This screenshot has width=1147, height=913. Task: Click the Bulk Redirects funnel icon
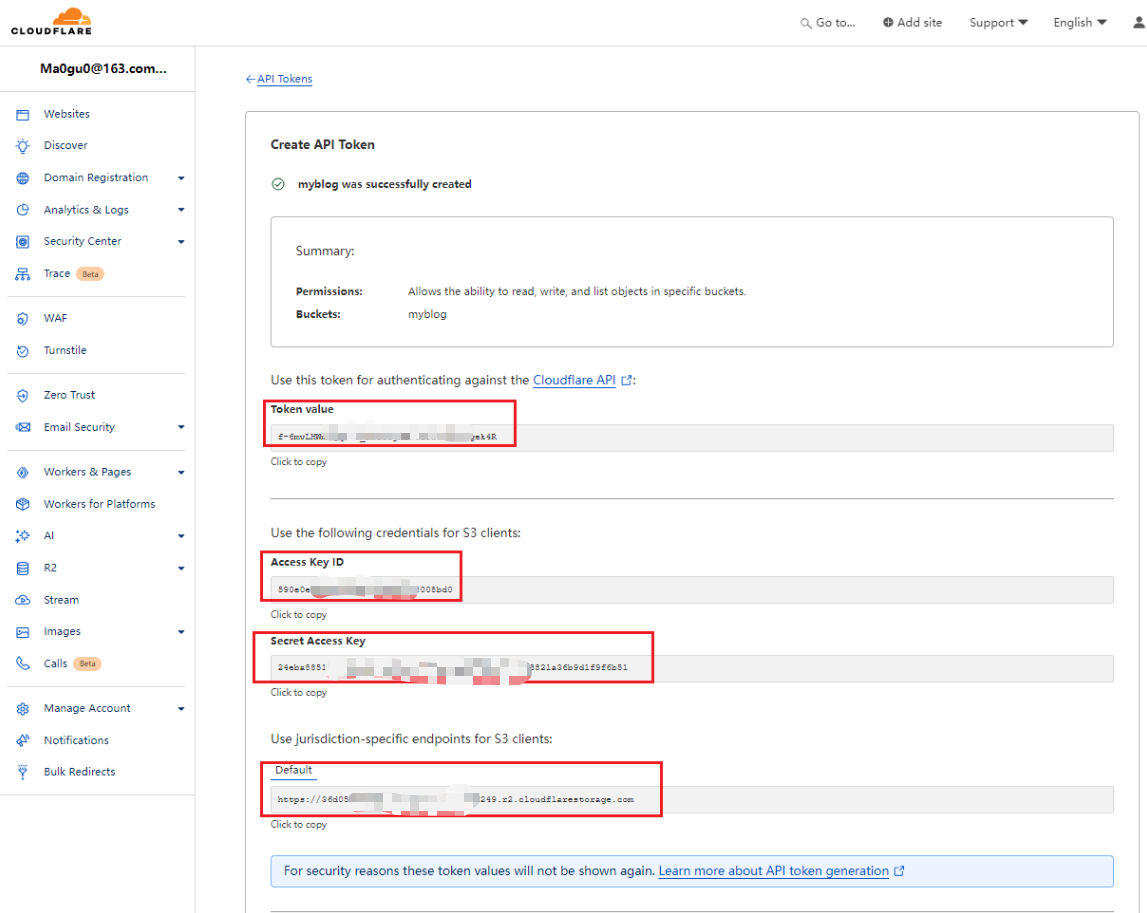coord(23,773)
